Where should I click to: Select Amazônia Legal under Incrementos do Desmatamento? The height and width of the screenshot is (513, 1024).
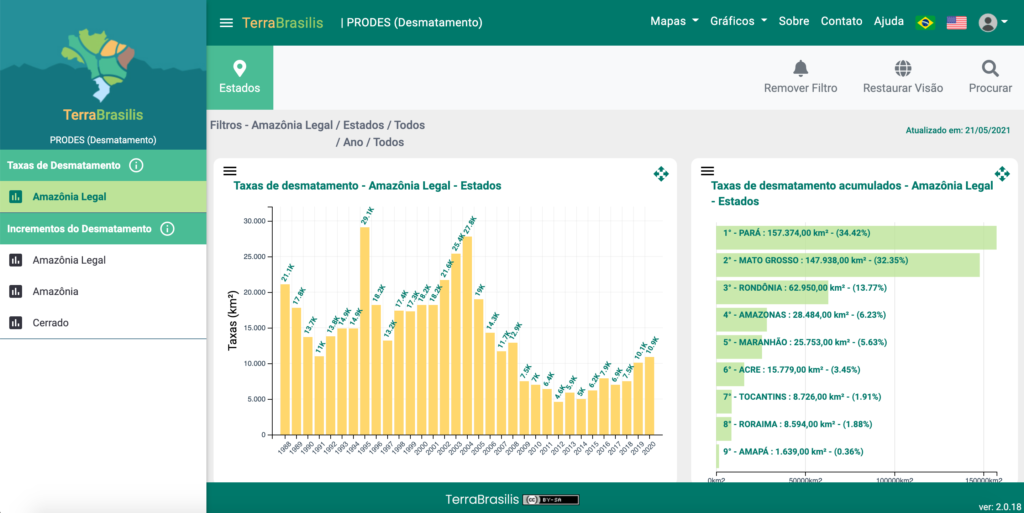pyautogui.click(x=103, y=260)
